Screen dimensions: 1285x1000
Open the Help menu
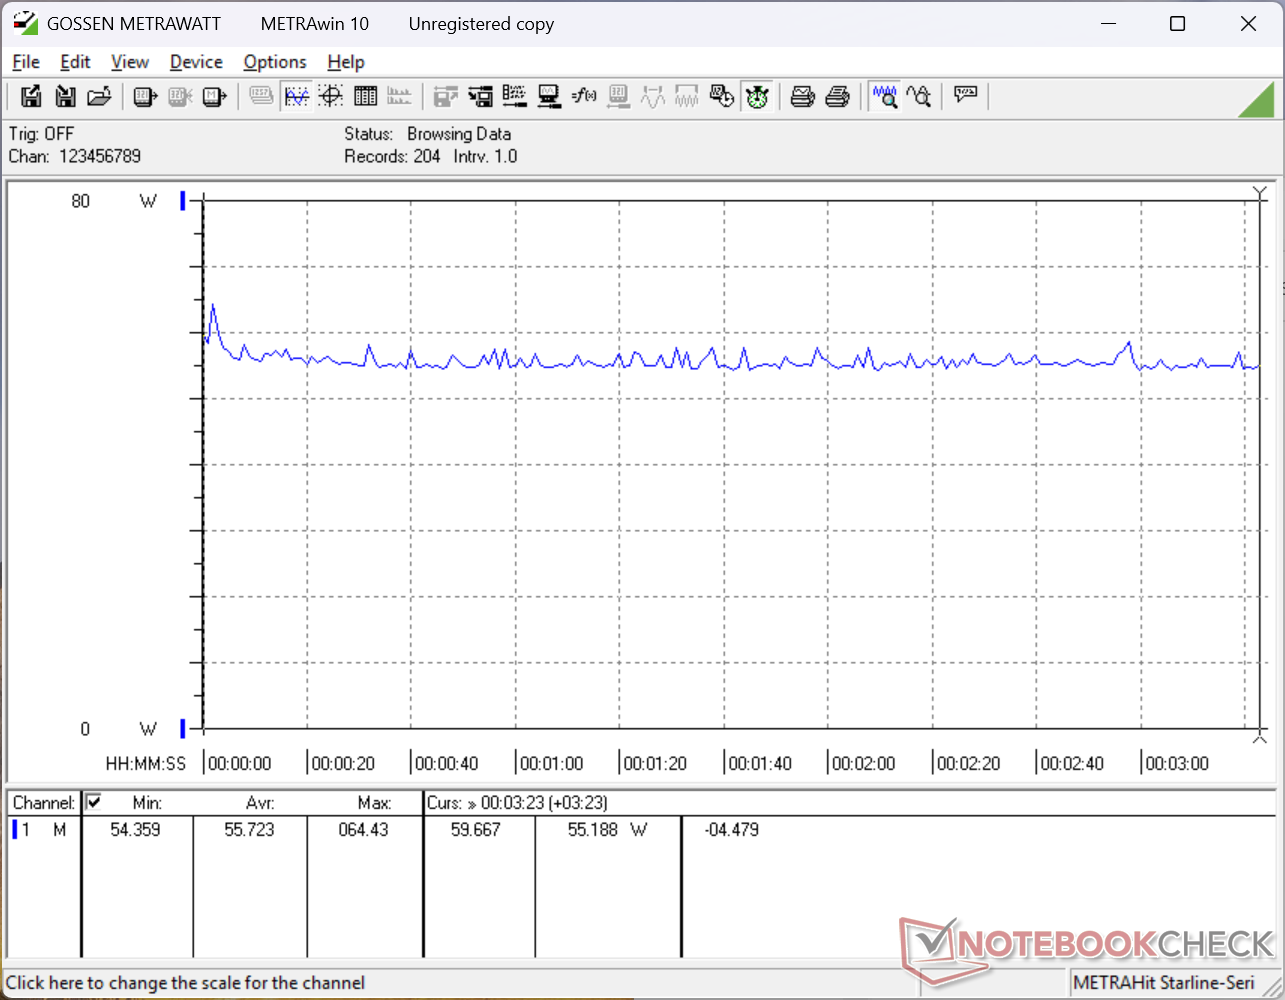tap(346, 62)
